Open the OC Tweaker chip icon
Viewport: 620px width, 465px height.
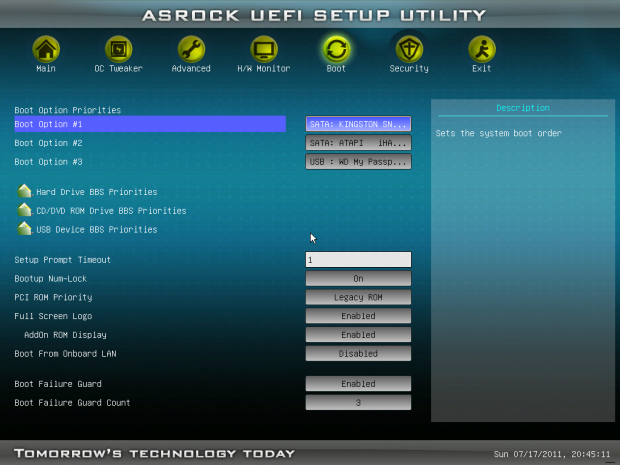pyautogui.click(x=118, y=49)
